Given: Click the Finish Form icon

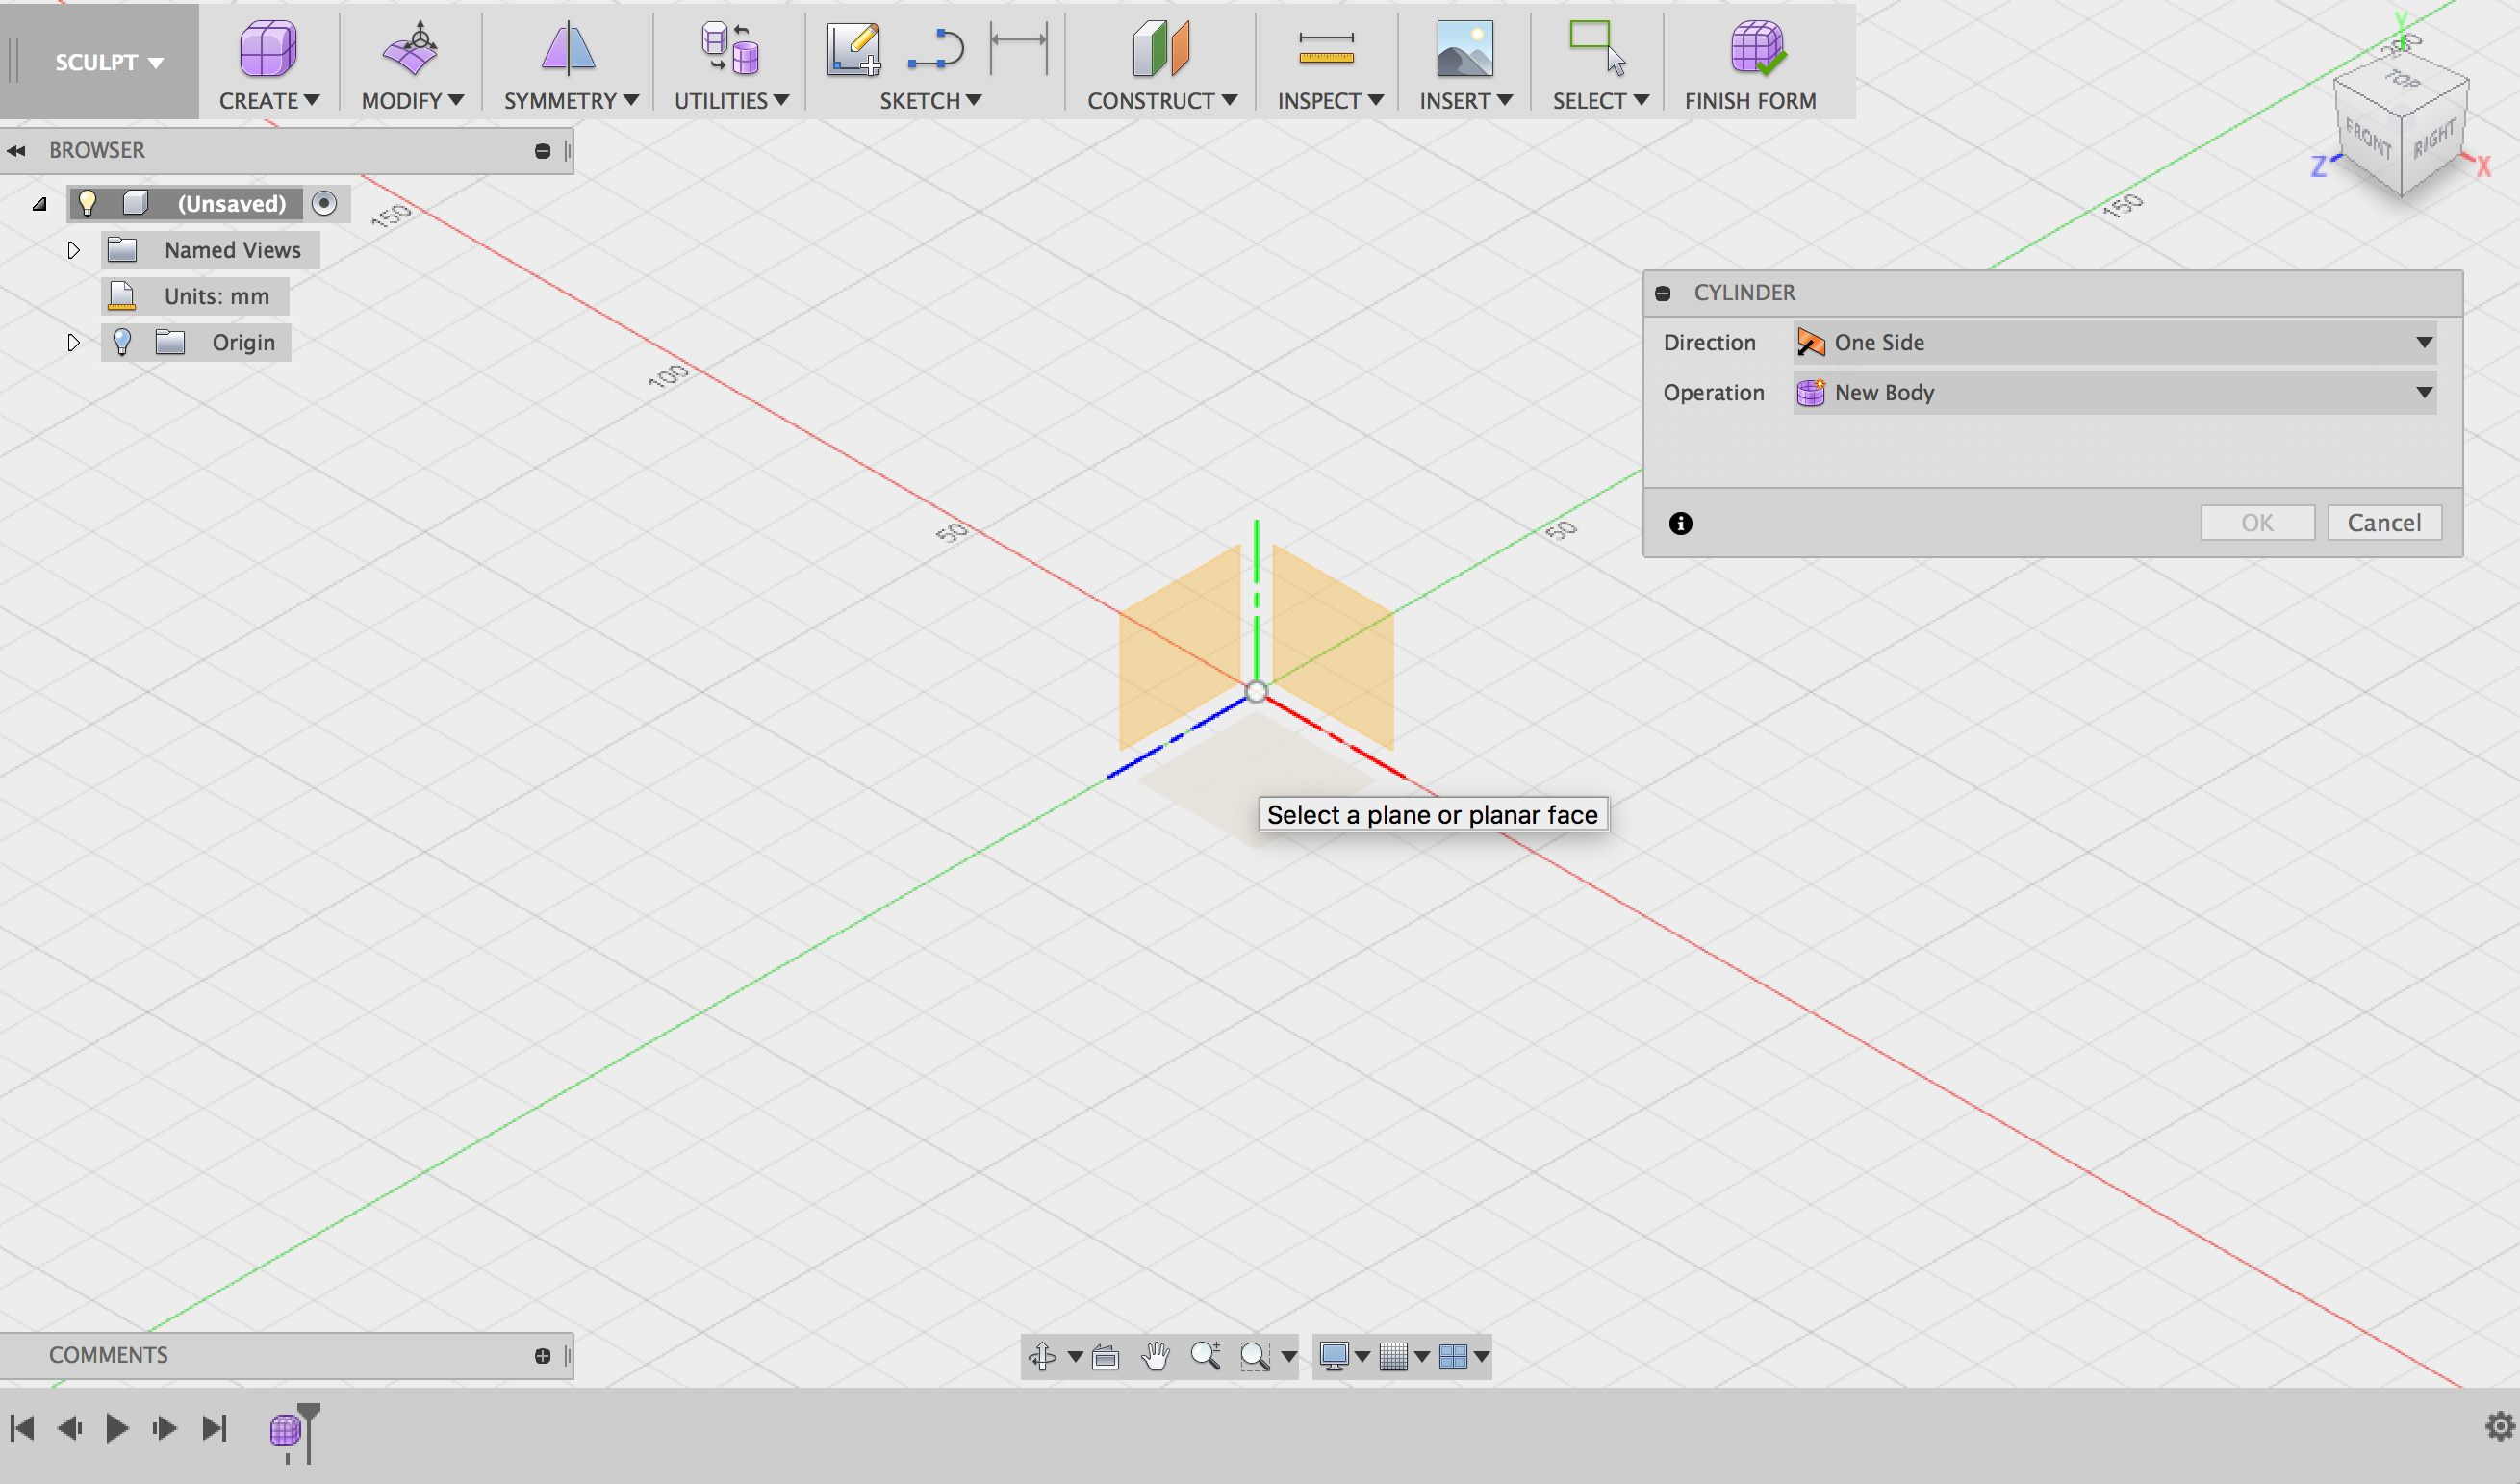Looking at the screenshot, I should point(1757,48).
